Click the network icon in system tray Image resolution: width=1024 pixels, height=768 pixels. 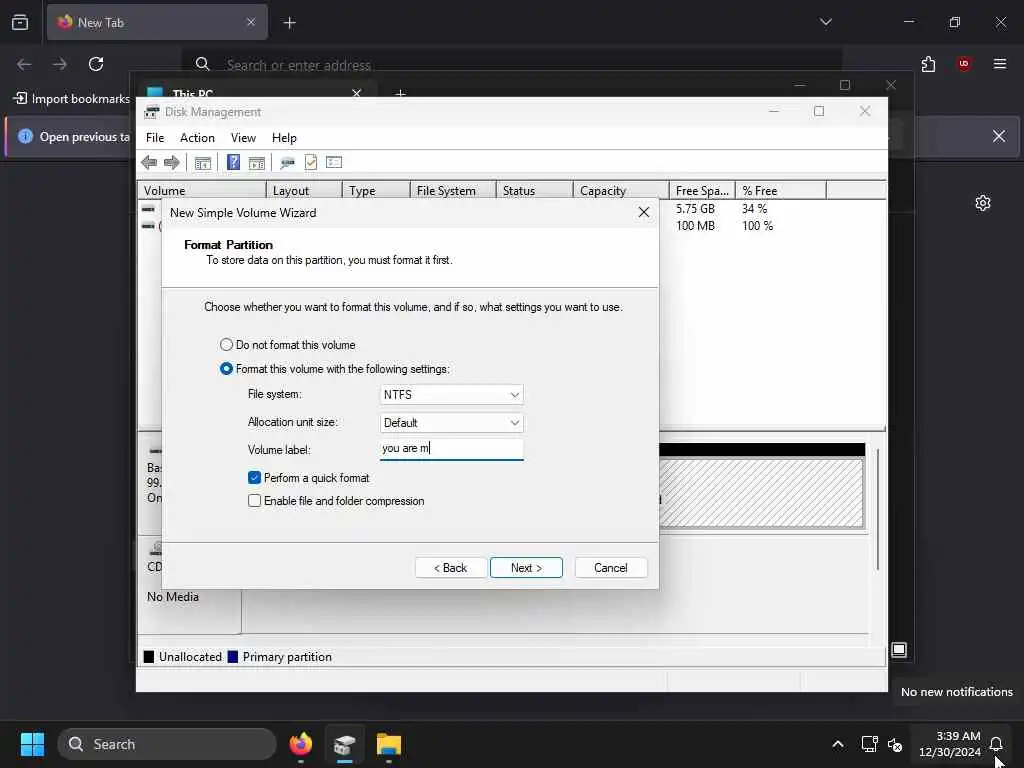pos(869,744)
